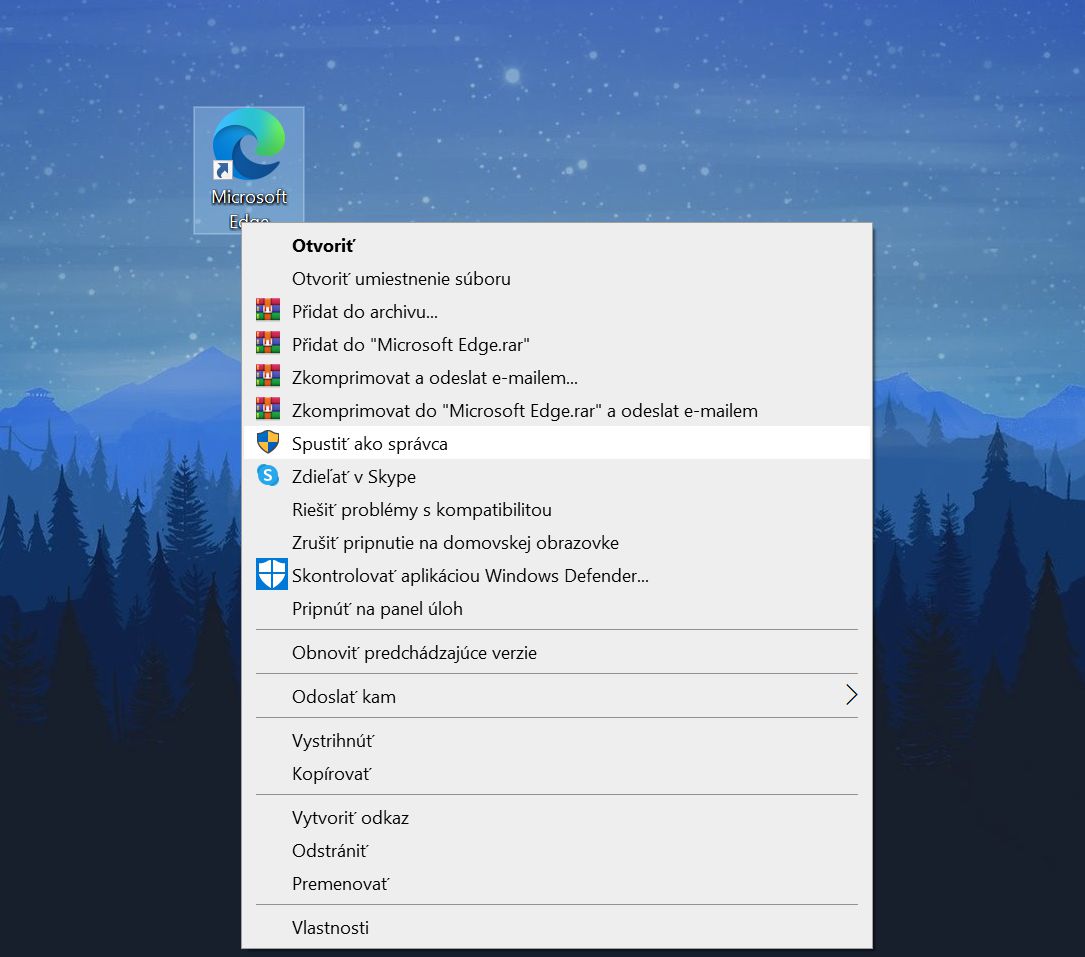The height and width of the screenshot is (957, 1085).
Task: Click the Windows Defender shield icon
Action: (271, 574)
